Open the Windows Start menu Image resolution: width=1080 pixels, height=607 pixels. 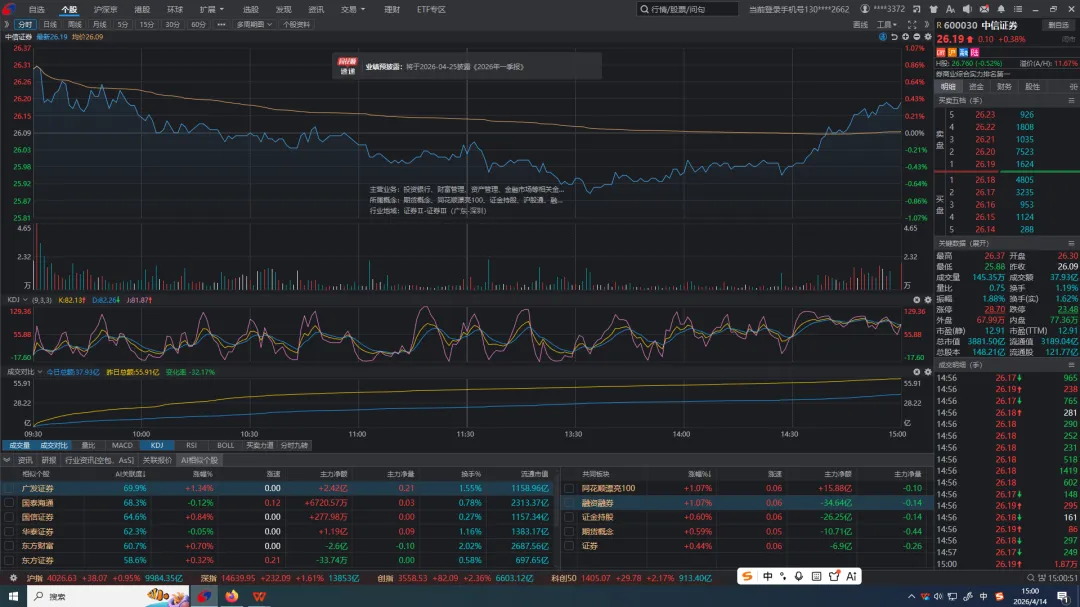(x=13, y=596)
